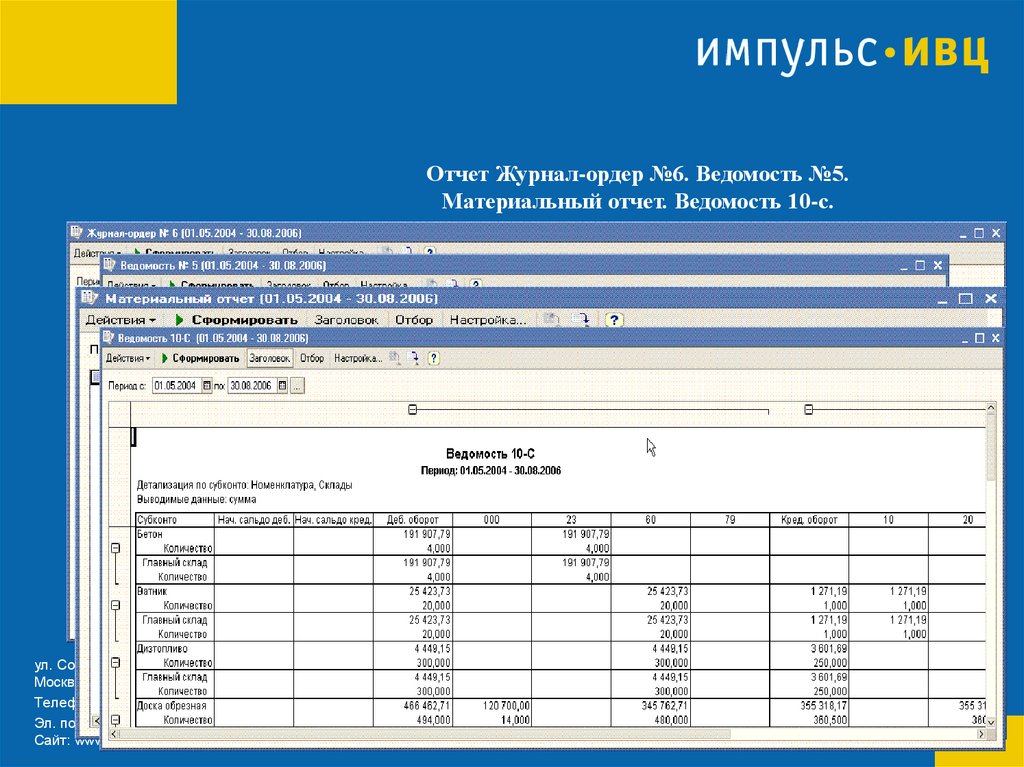The width and height of the screenshot is (1024, 767).
Task: Click save settings icon in Ведомость 10-С toolbar
Action: tap(413, 358)
